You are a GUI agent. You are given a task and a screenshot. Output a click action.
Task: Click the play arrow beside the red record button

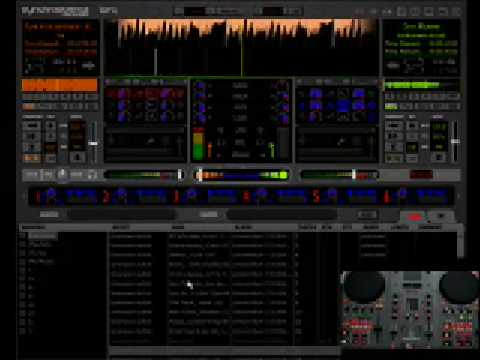[x=441, y=217]
